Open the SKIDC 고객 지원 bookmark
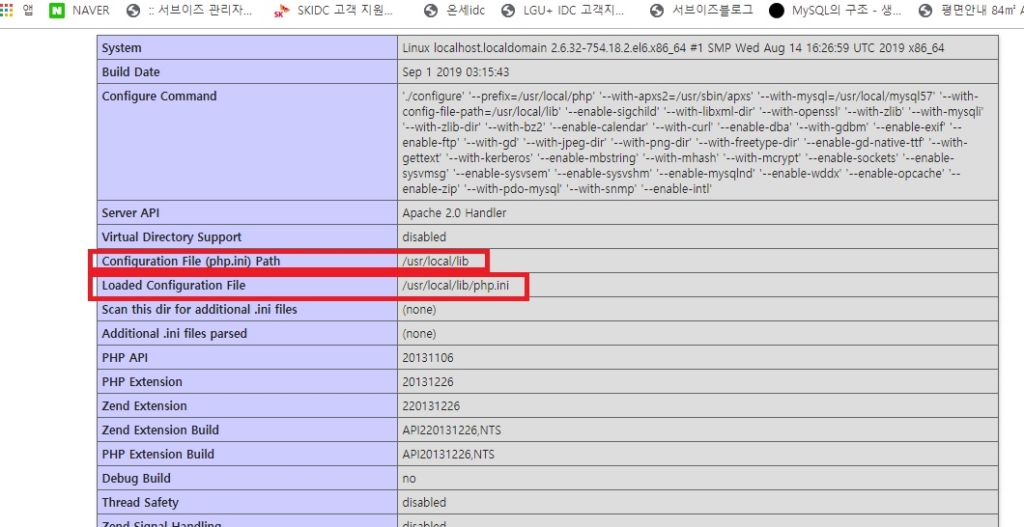1024x527 pixels. 342,11
